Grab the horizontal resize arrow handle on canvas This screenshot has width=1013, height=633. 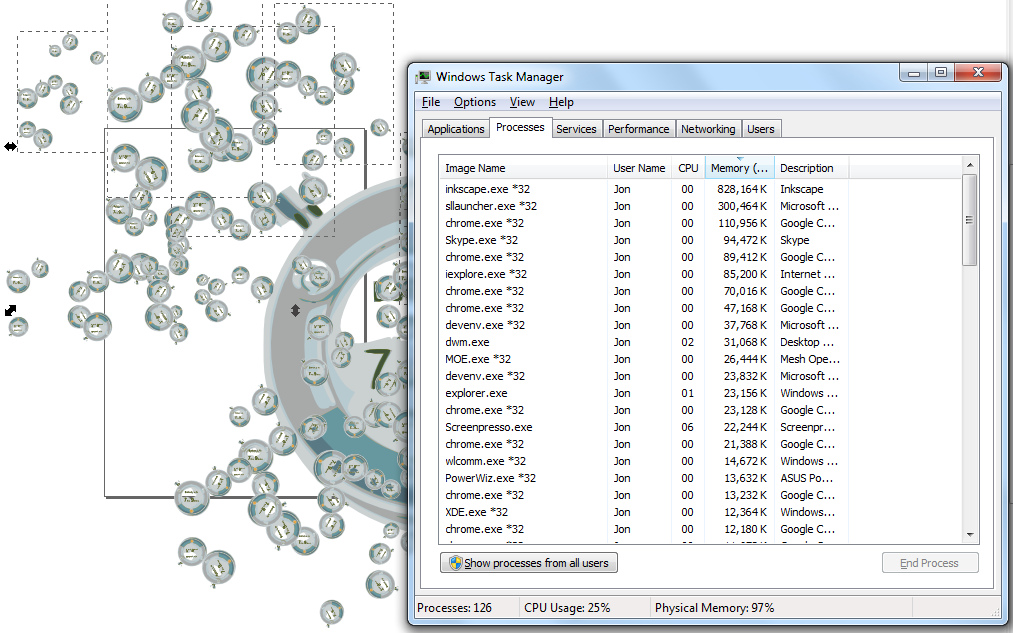point(10,146)
